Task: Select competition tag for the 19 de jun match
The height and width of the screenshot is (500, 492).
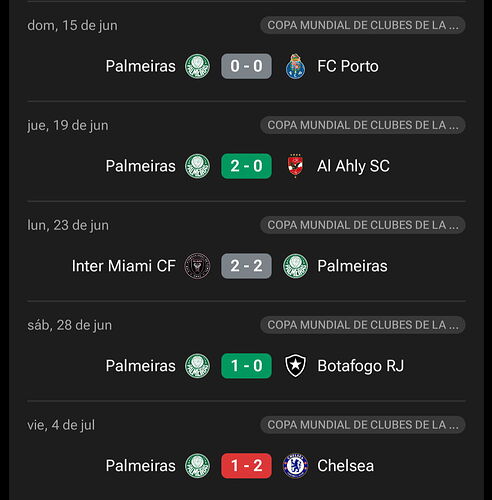Action: [363, 125]
